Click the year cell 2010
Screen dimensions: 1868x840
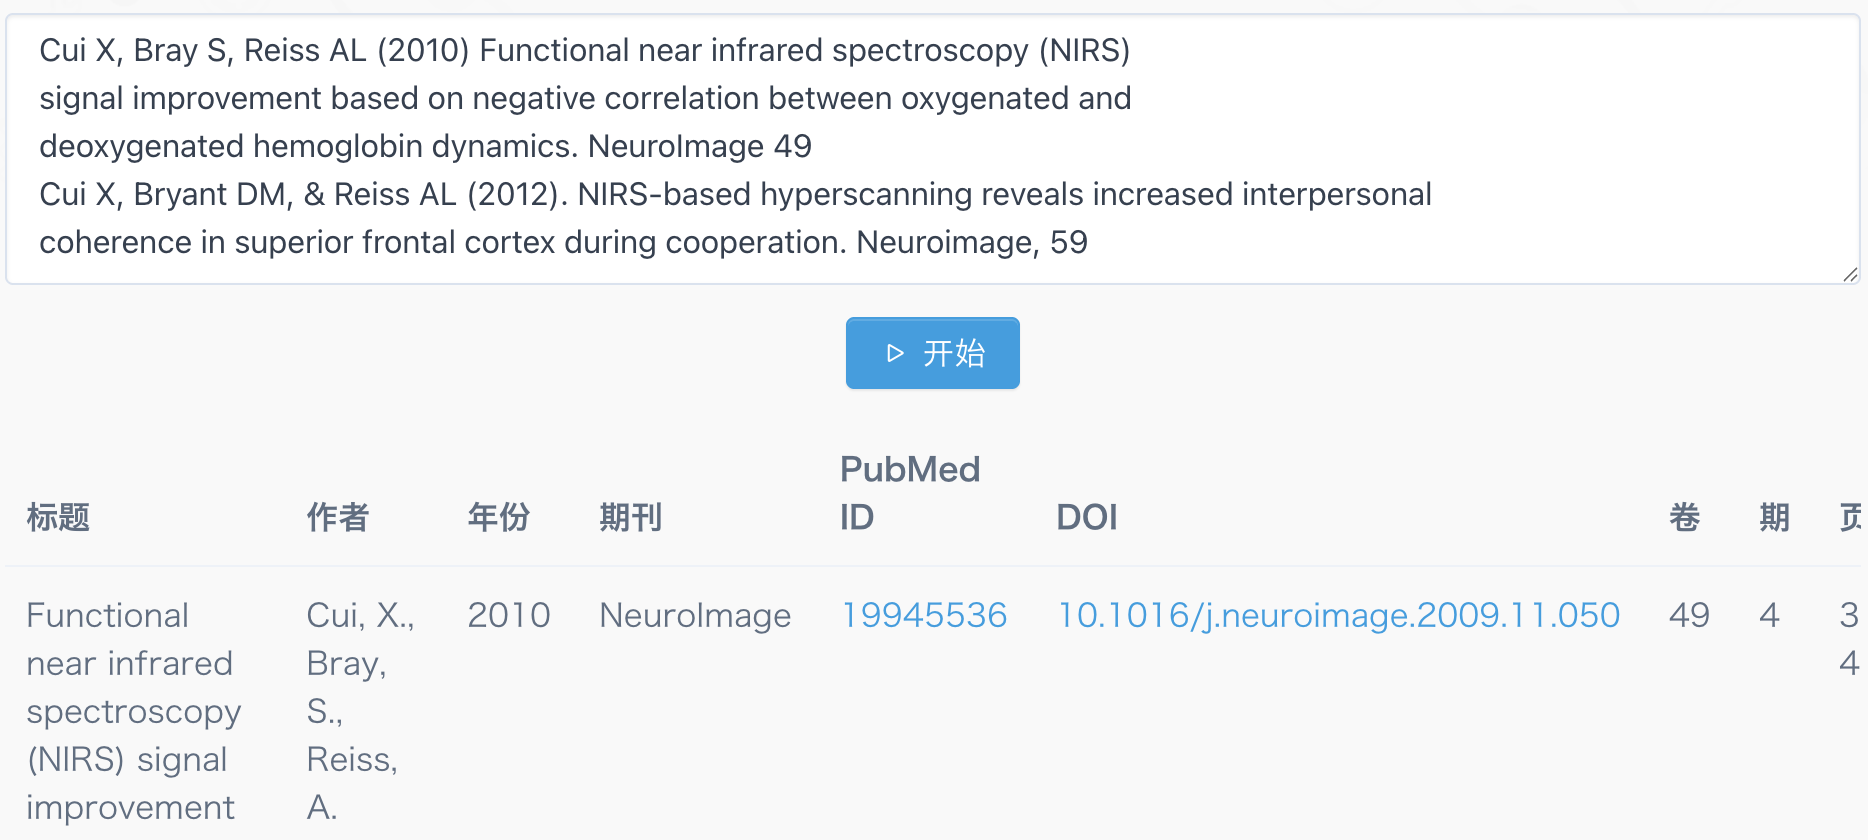pos(509,615)
